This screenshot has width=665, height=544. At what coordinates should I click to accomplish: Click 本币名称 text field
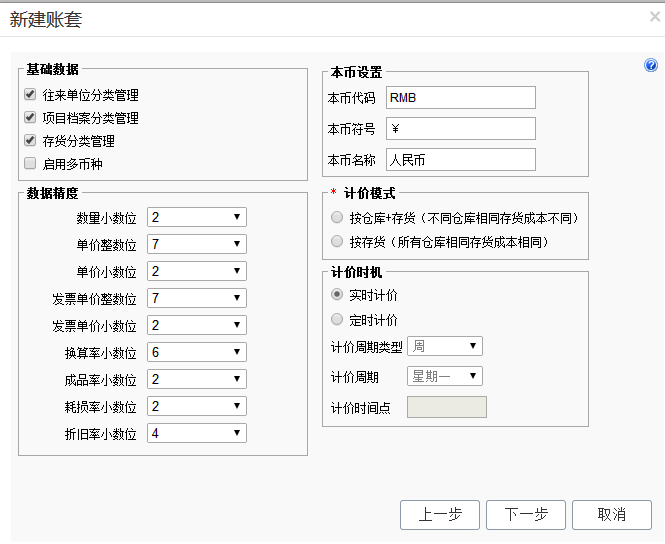point(460,159)
